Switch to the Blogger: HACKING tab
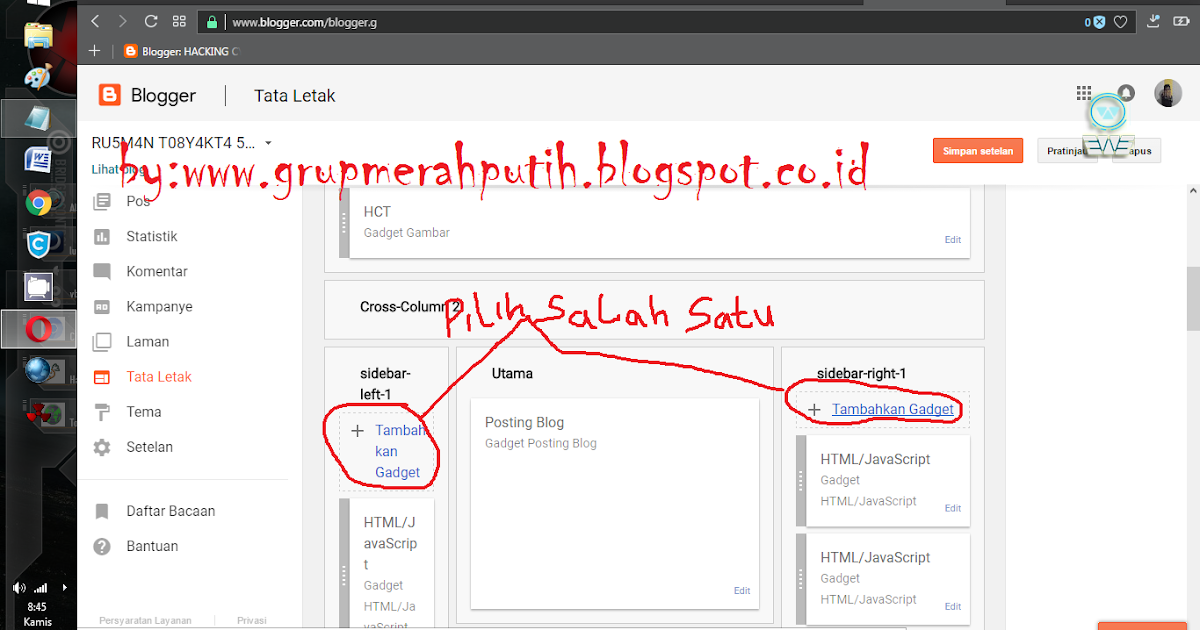This screenshot has width=1200, height=630. pyautogui.click(x=182, y=51)
